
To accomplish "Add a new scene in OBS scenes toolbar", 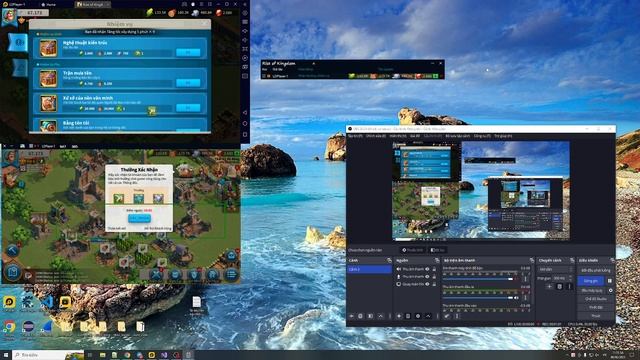I will pyautogui.click(x=351, y=316).
